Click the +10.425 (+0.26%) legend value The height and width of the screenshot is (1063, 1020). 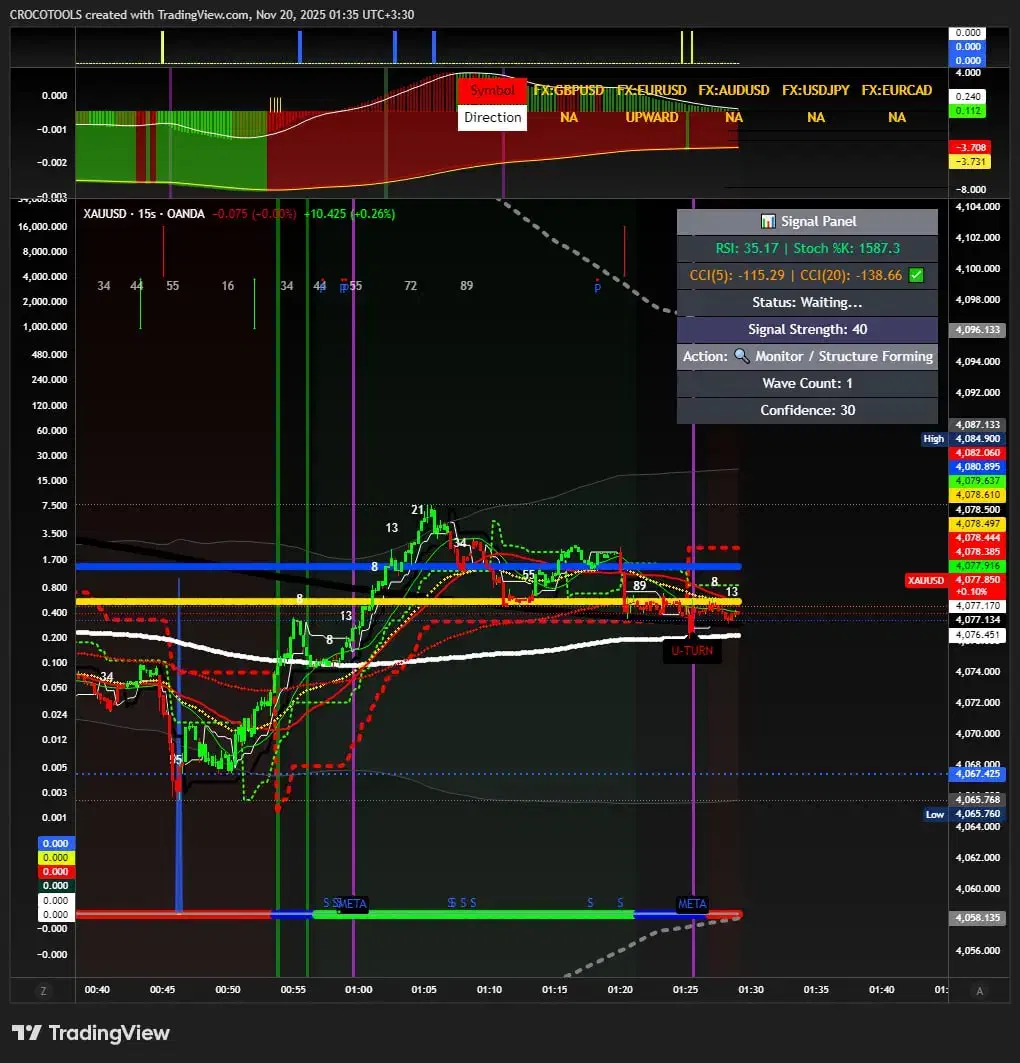pos(349,214)
